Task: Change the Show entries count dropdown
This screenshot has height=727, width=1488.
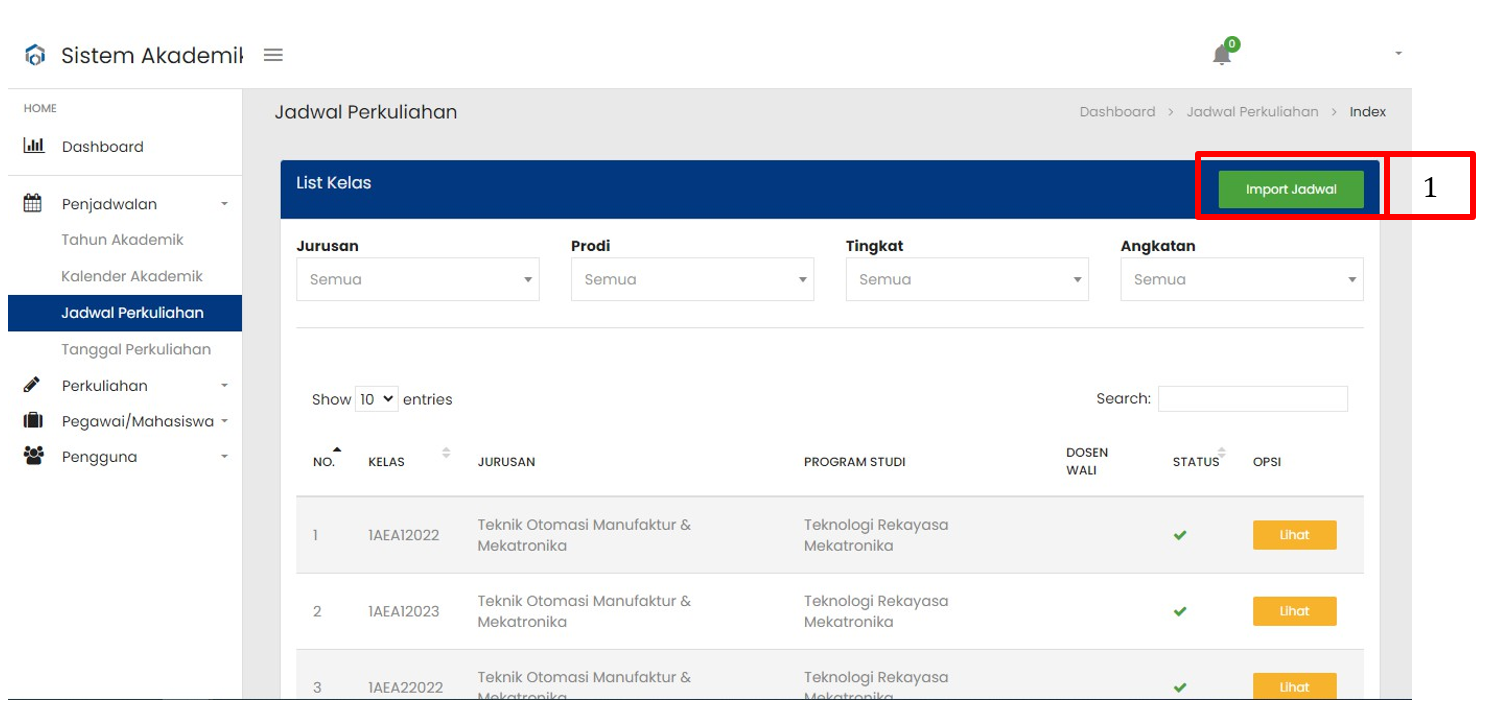Action: click(x=377, y=399)
